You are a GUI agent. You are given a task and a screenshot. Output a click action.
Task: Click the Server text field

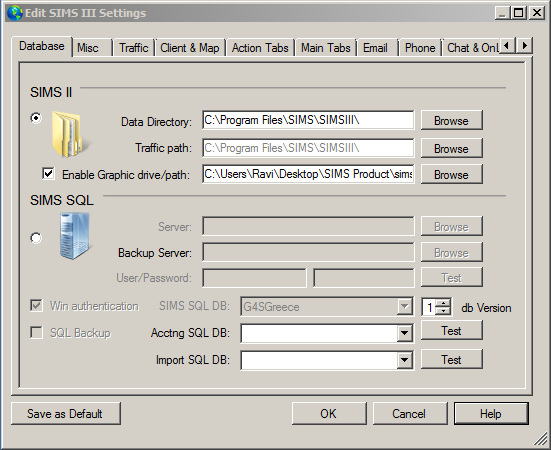(308, 226)
